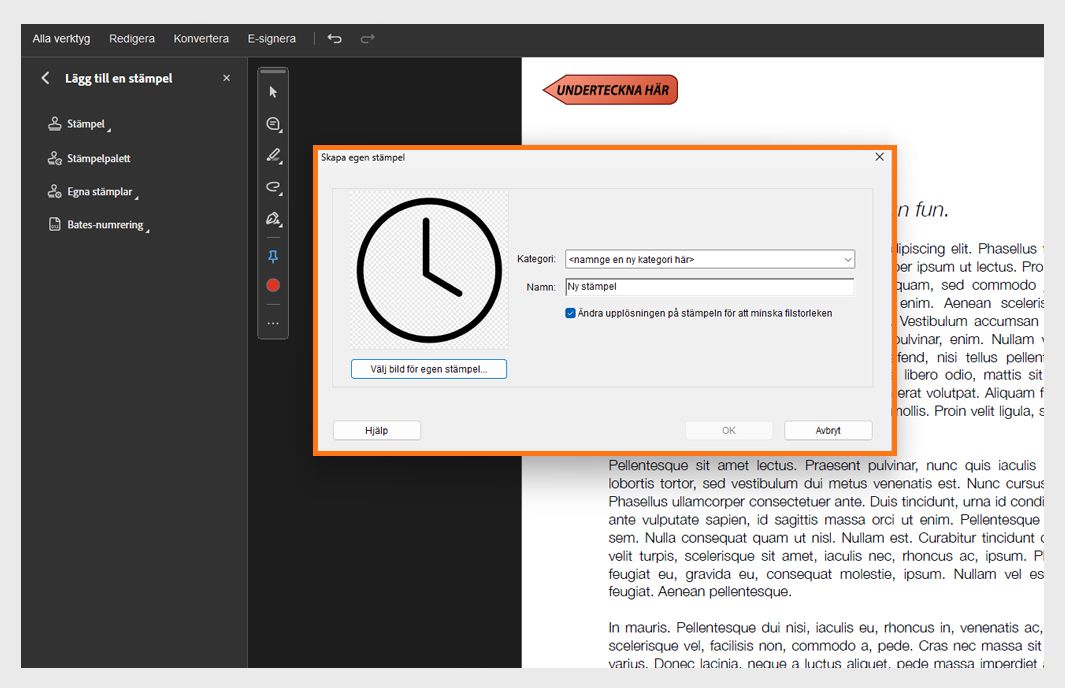Click the UNDERTECKNA HÄR stamp on the document
1065x688 pixels.
click(611, 89)
